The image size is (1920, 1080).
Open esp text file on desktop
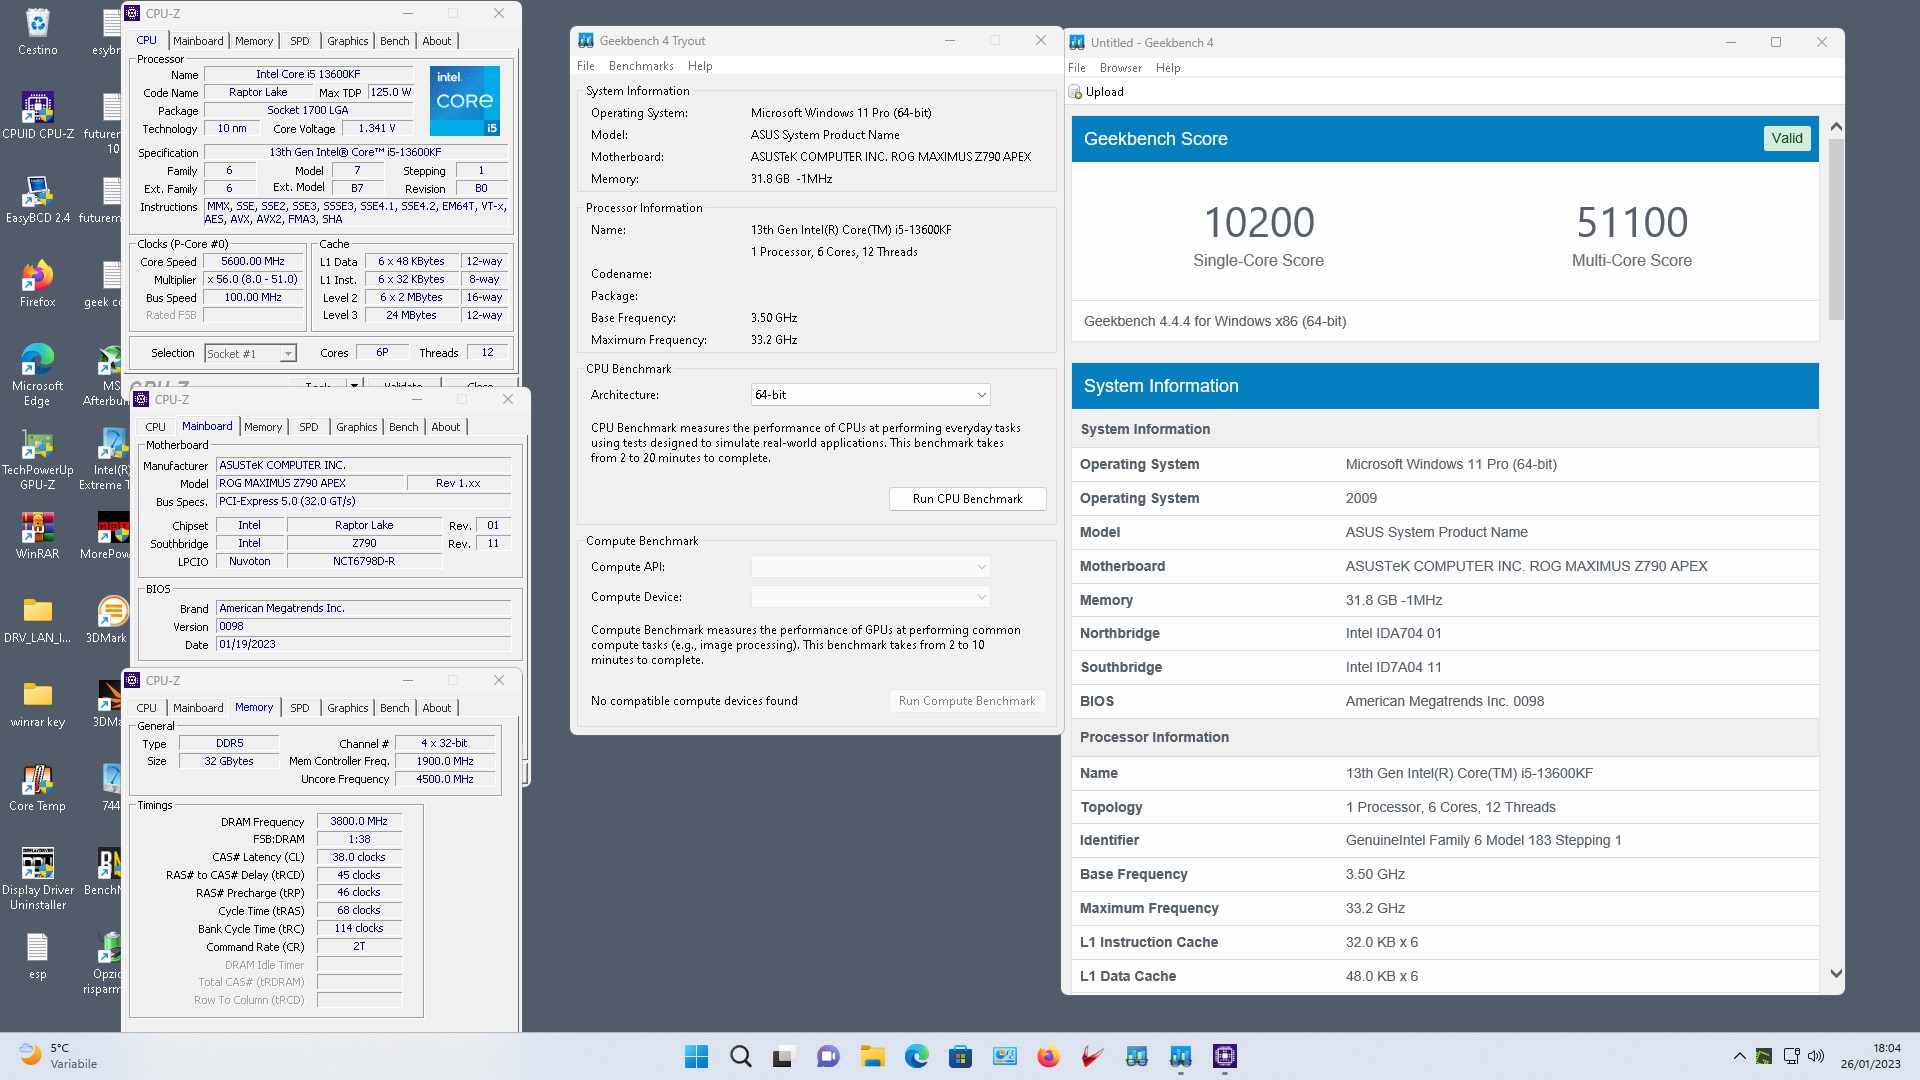(x=37, y=956)
